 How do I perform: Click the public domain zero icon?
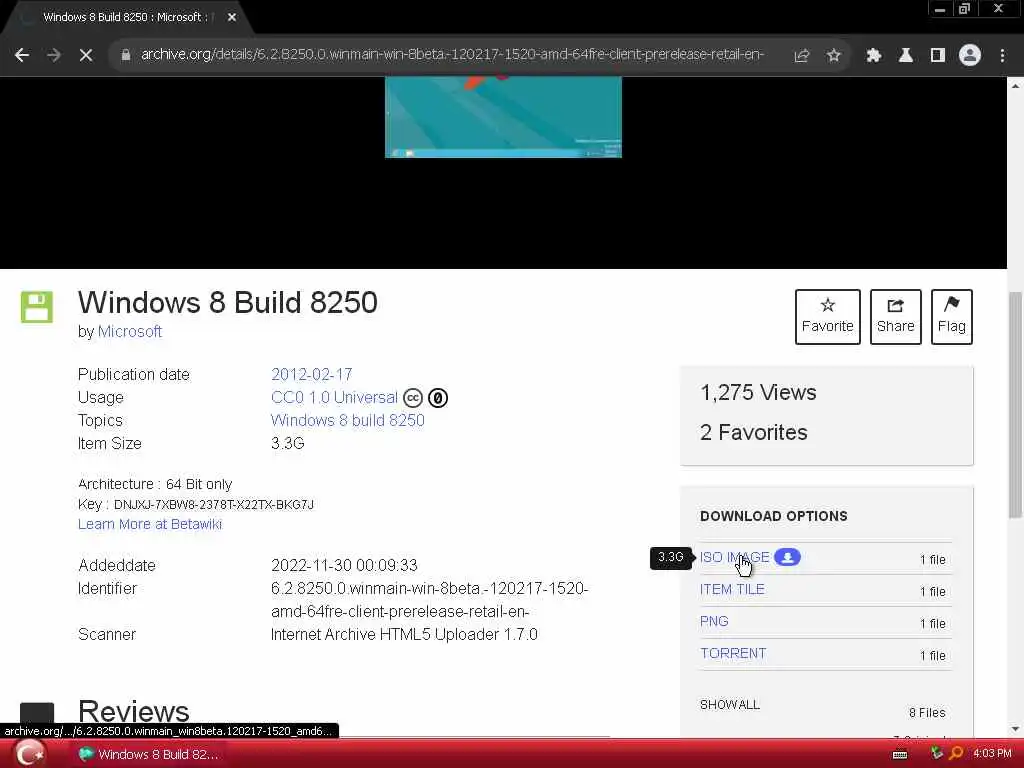[438, 398]
